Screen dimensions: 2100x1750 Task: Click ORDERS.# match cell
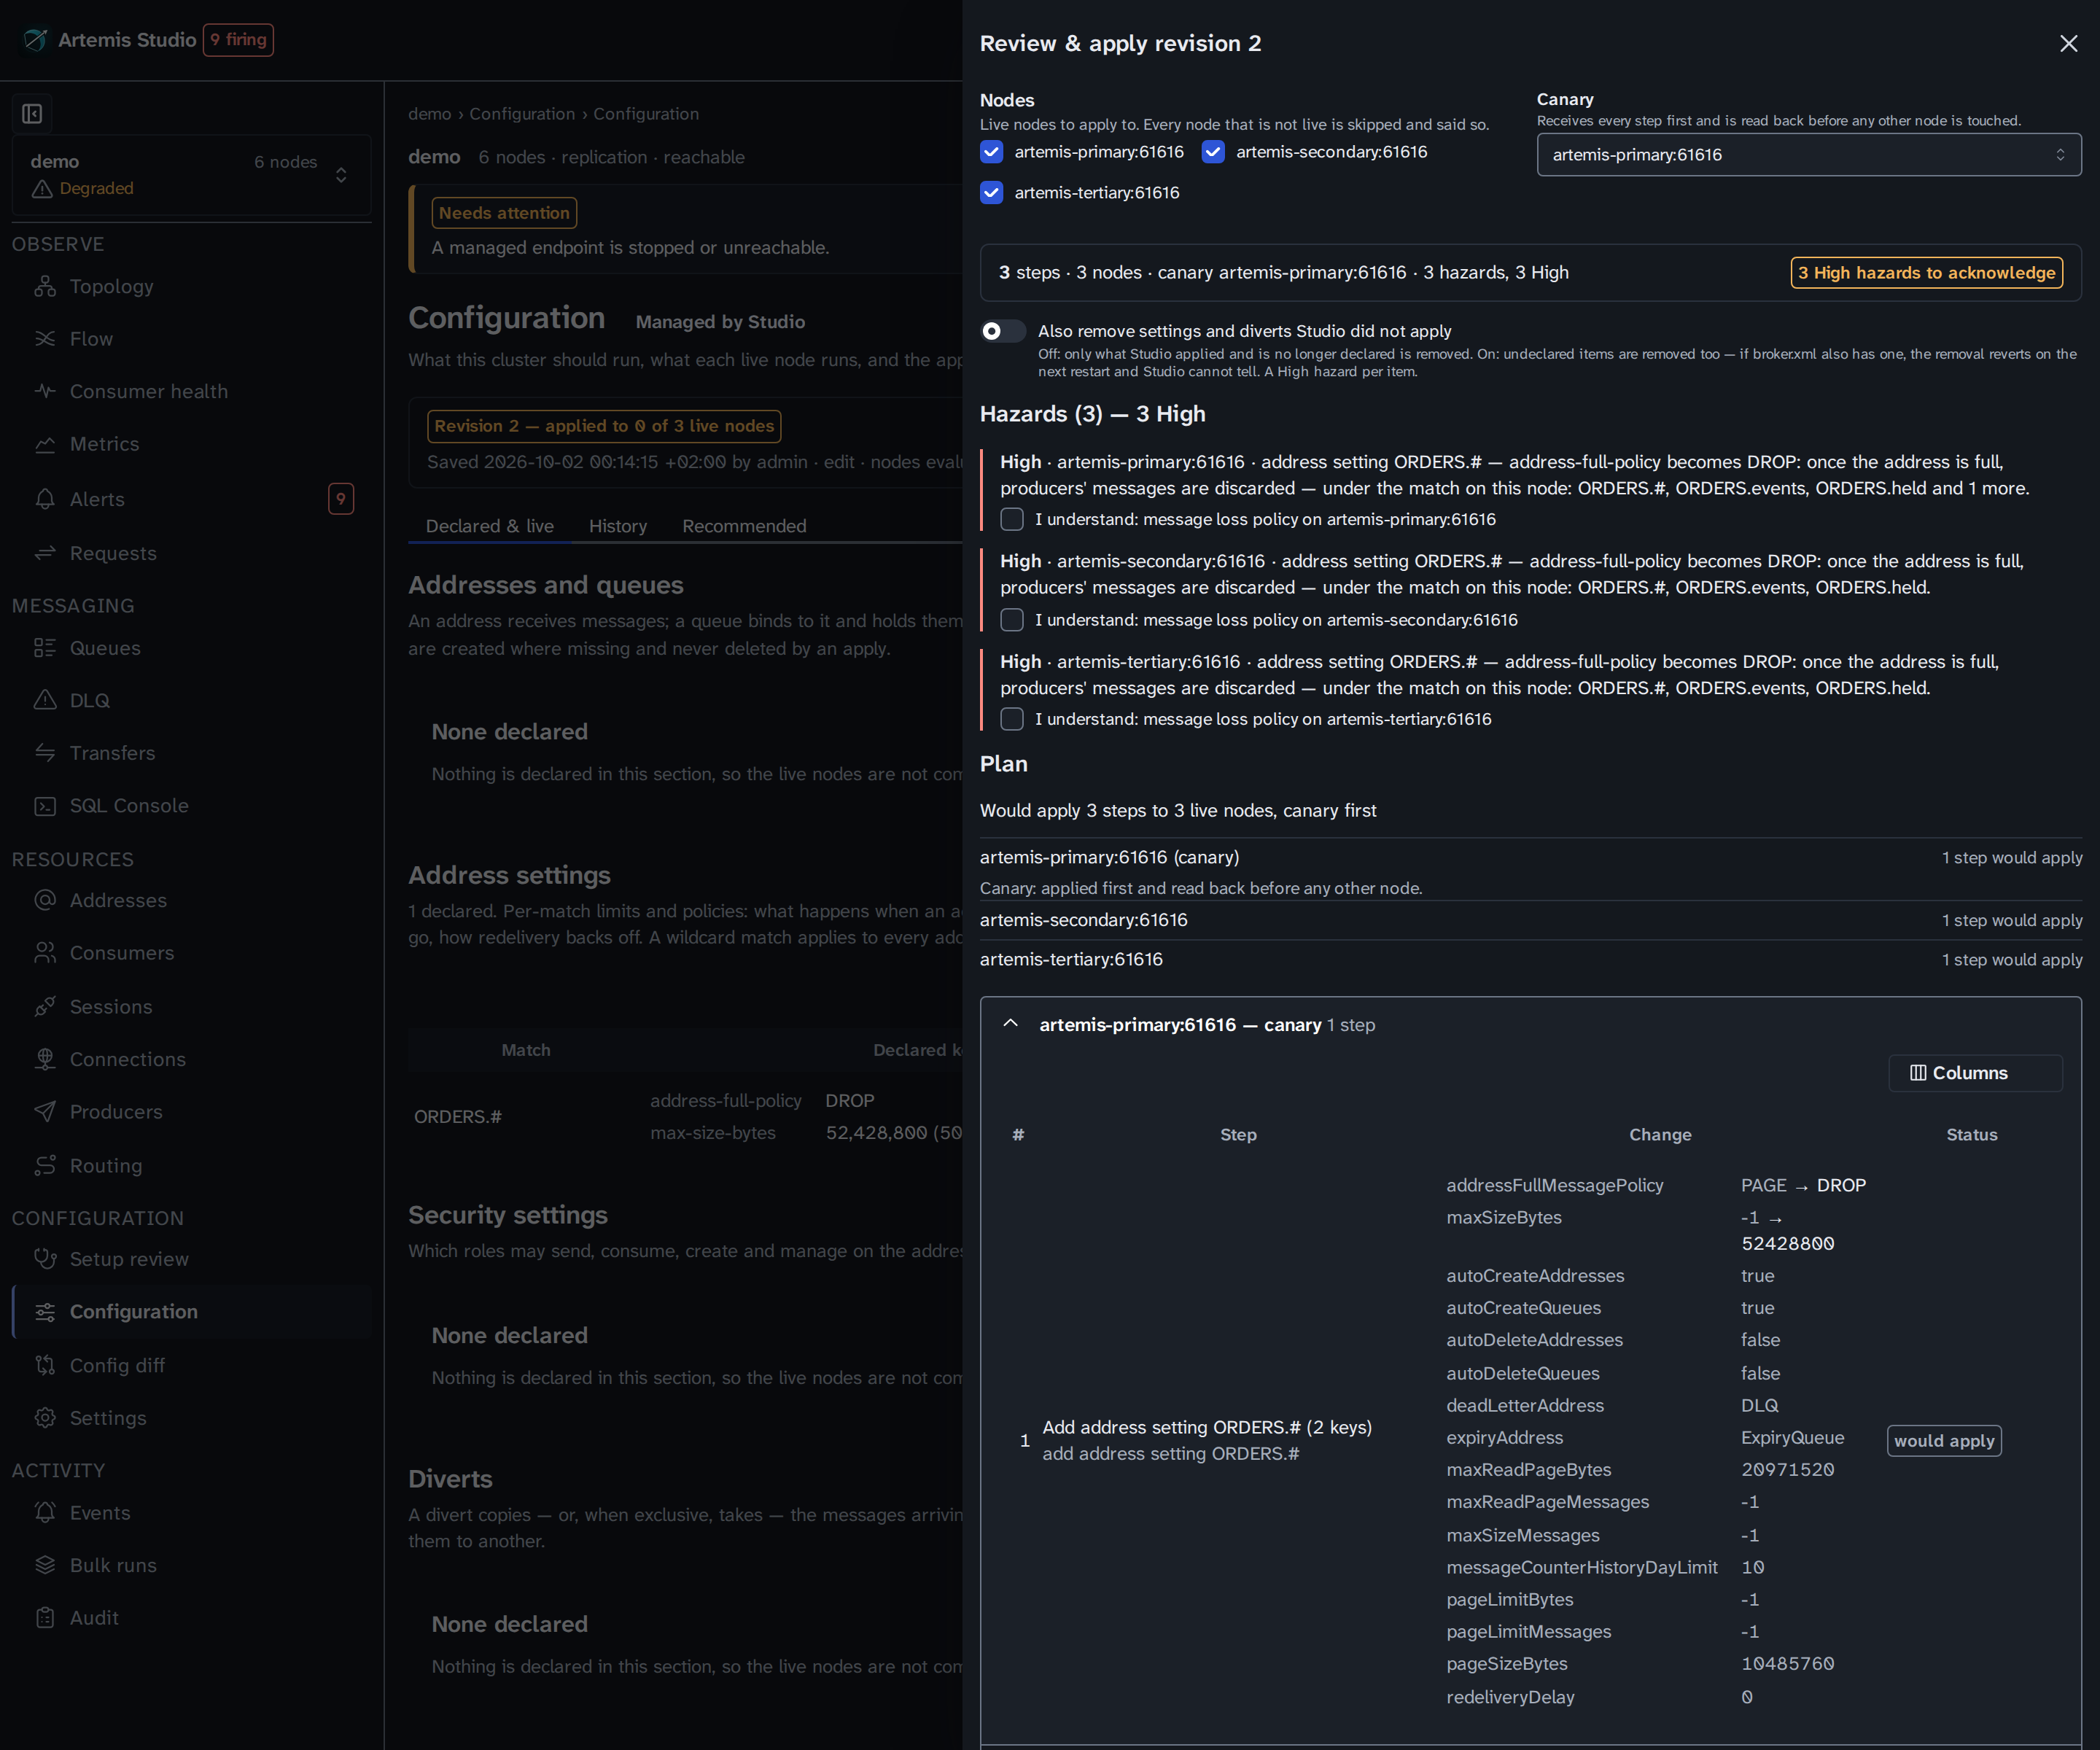coord(458,1117)
